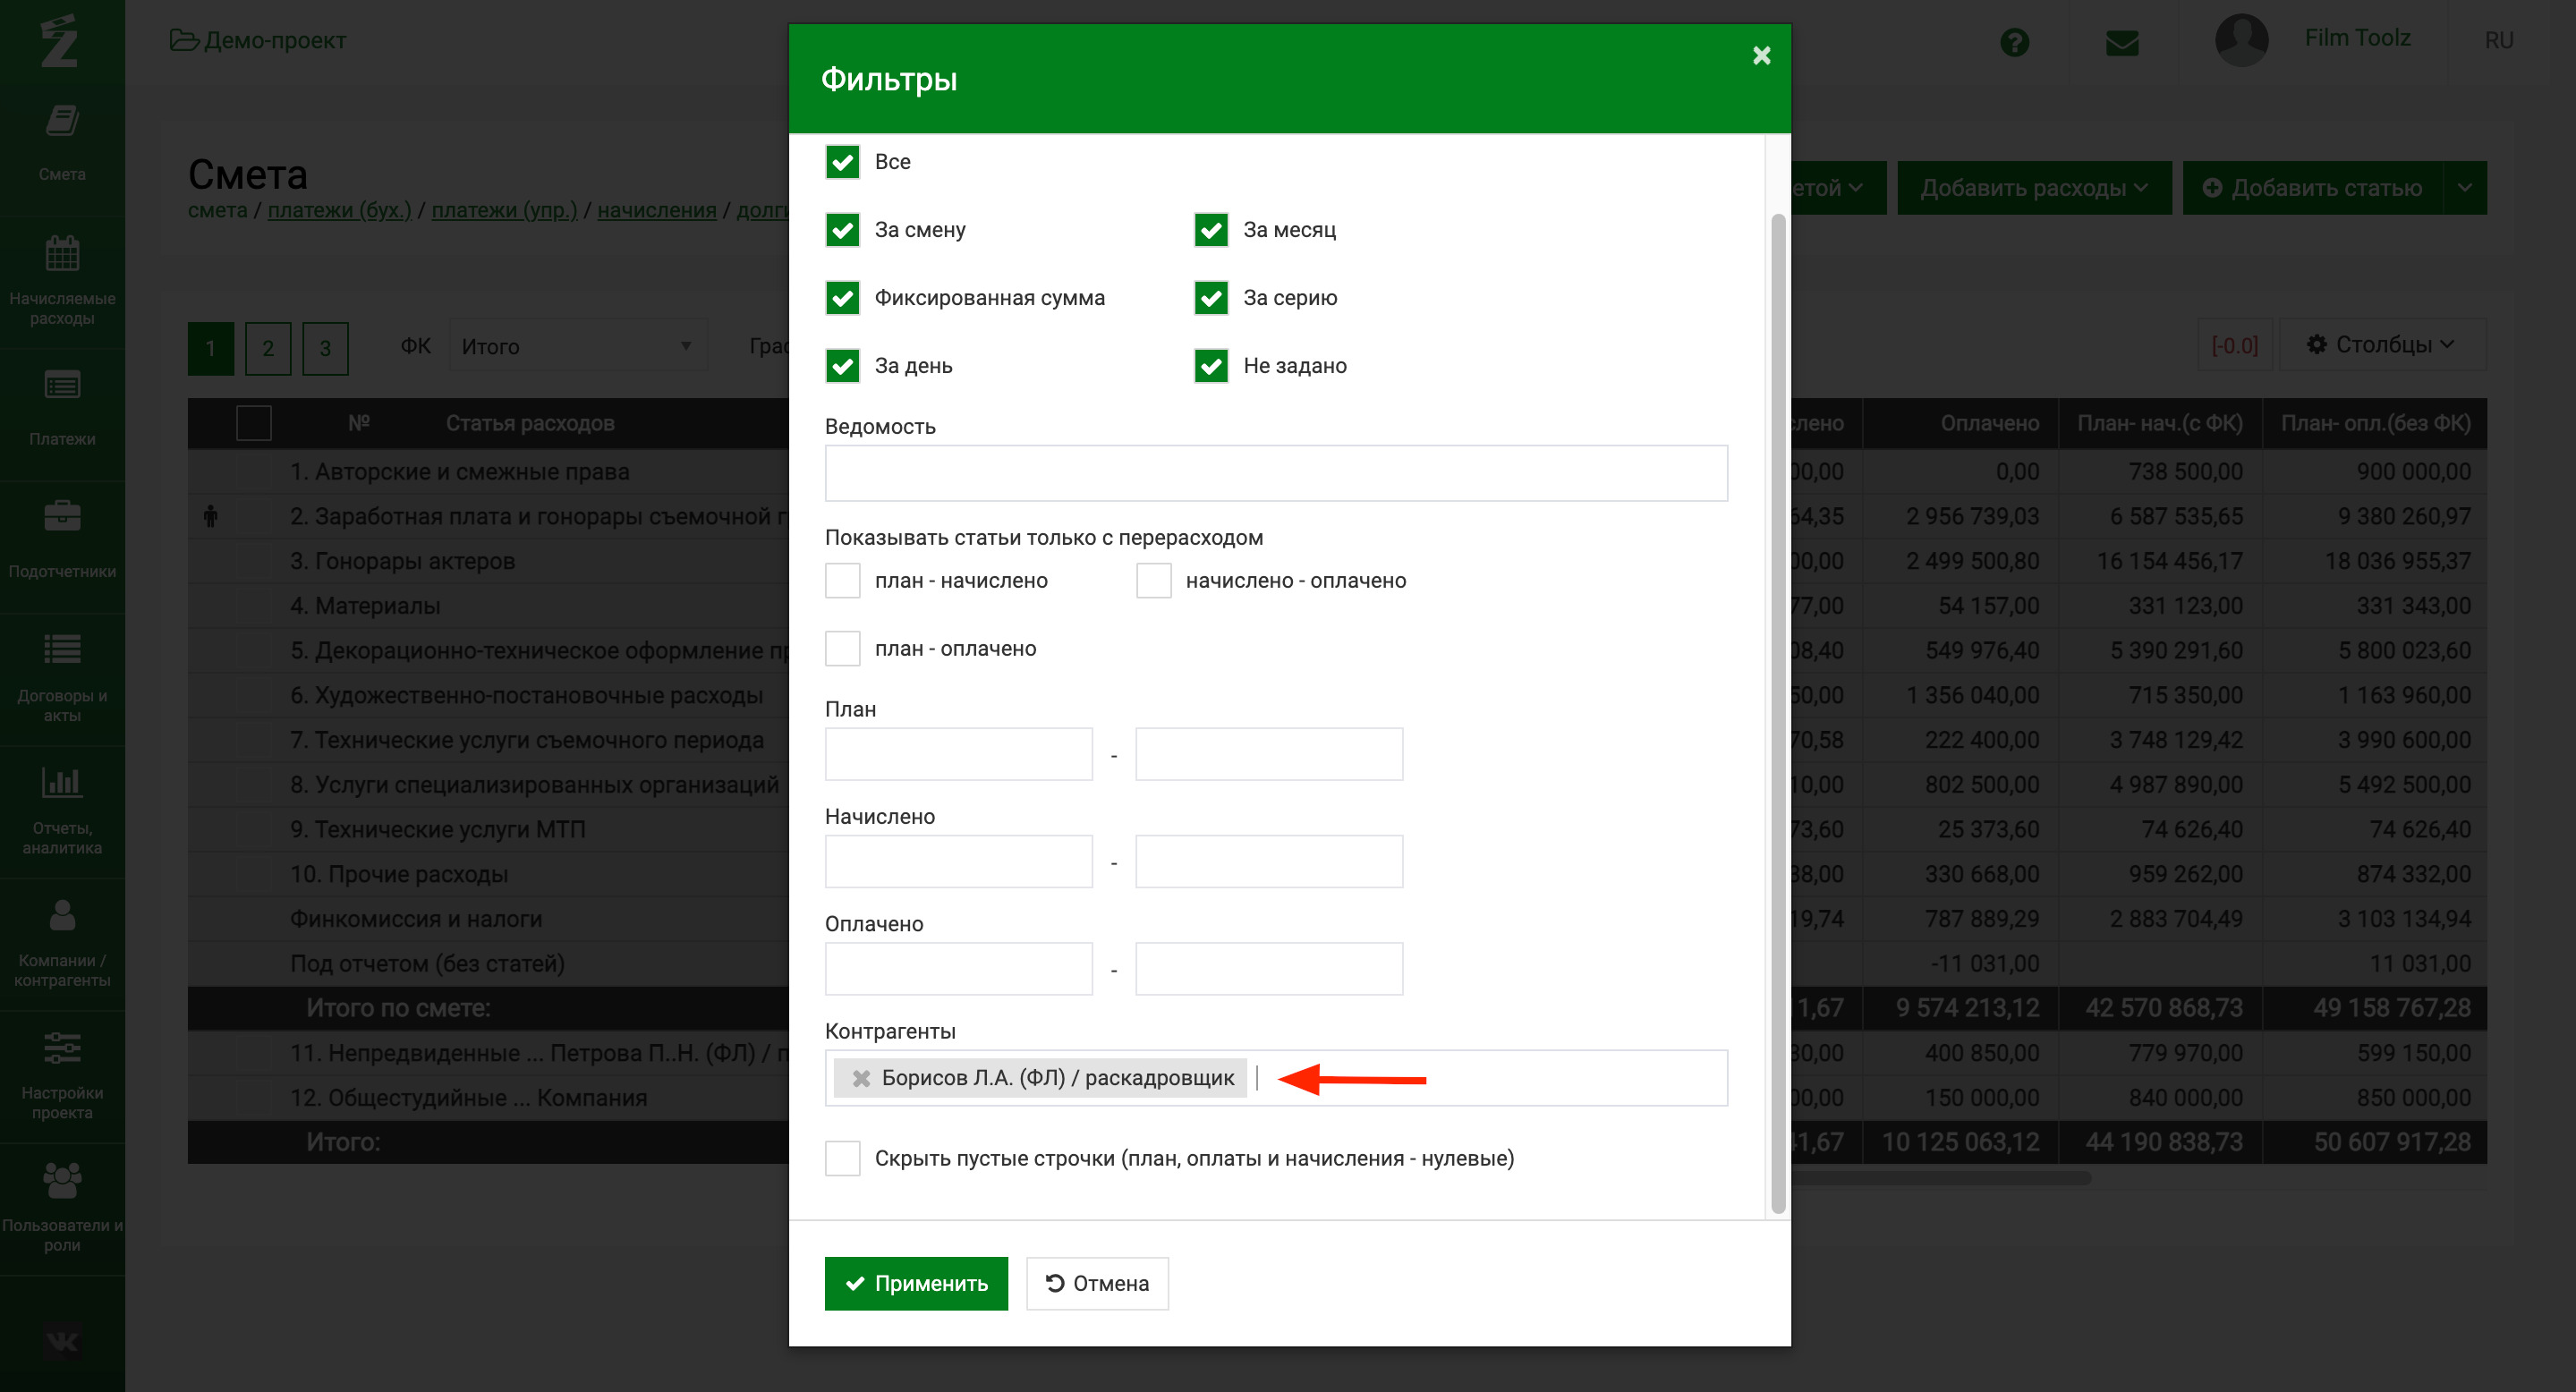Click the План maximum value field
This screenshot has height=1392, width=2576.
1269,754
